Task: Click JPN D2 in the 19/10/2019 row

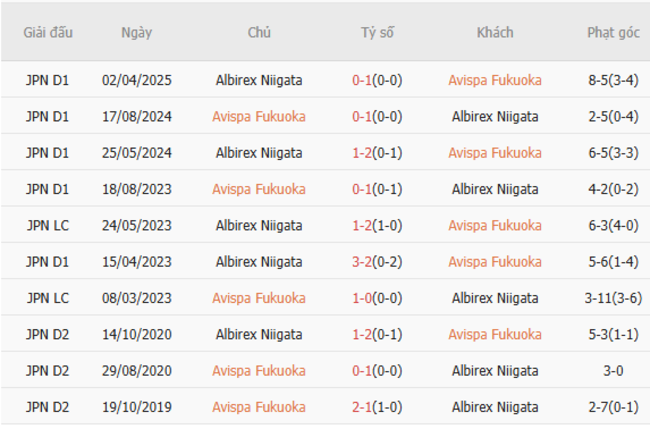Action: [x=47, y=407]
